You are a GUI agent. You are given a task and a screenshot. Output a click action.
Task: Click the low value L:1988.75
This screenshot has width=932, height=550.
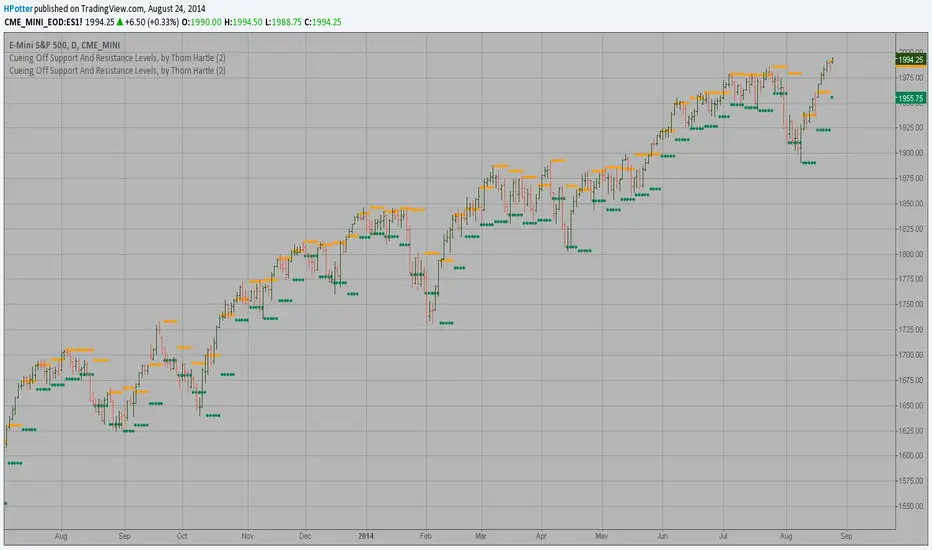(x=284, y=22)
